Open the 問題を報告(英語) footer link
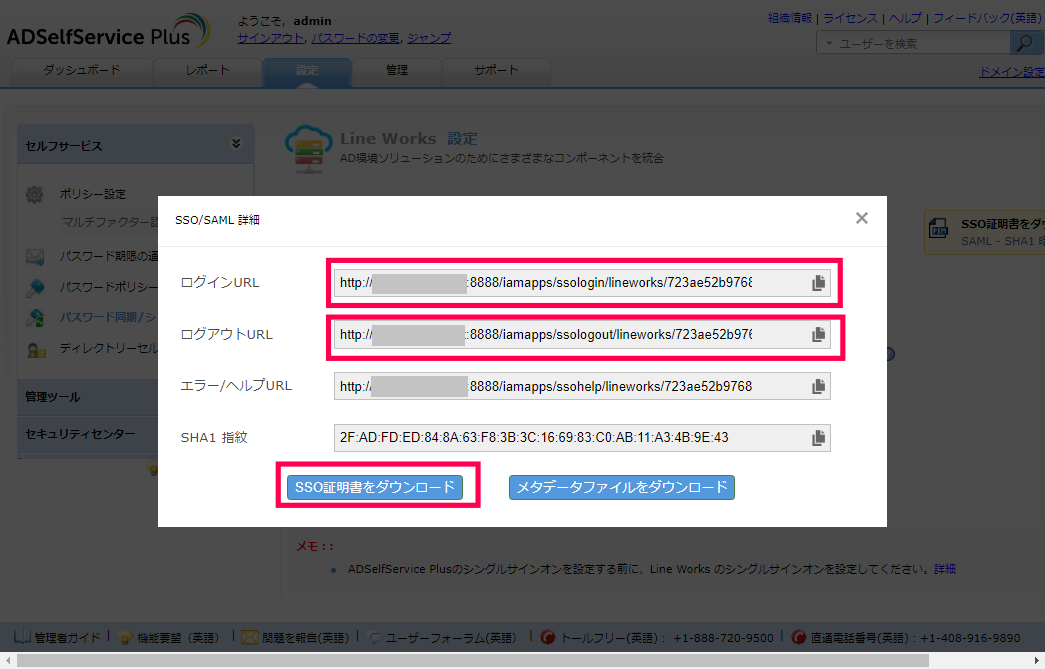1045x669 pixels. pyautogui.click(x=305, y=638)
